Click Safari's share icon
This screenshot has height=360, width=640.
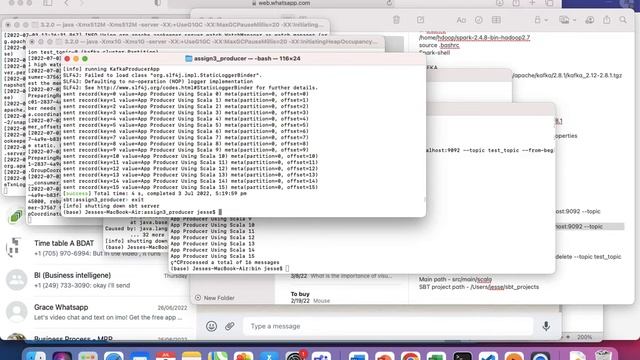tap(516, 3)
